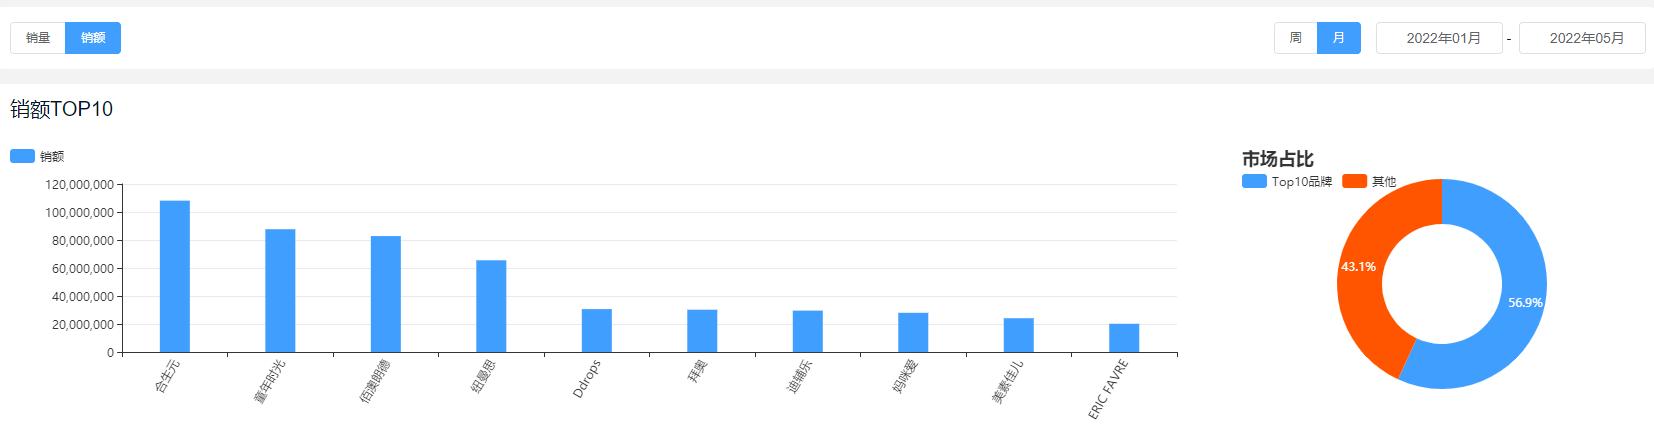Select the 销额 tab

(x=93, y=38)
